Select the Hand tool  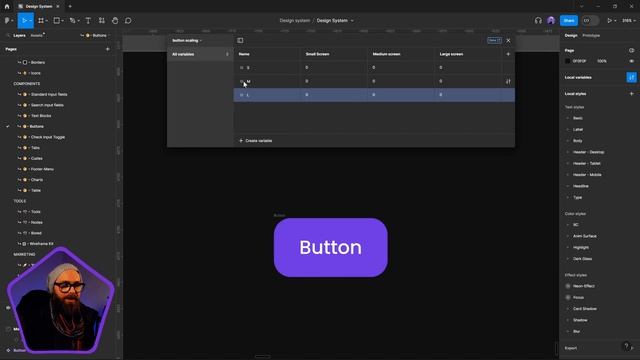pyautogui.click(x=115, y=20)
